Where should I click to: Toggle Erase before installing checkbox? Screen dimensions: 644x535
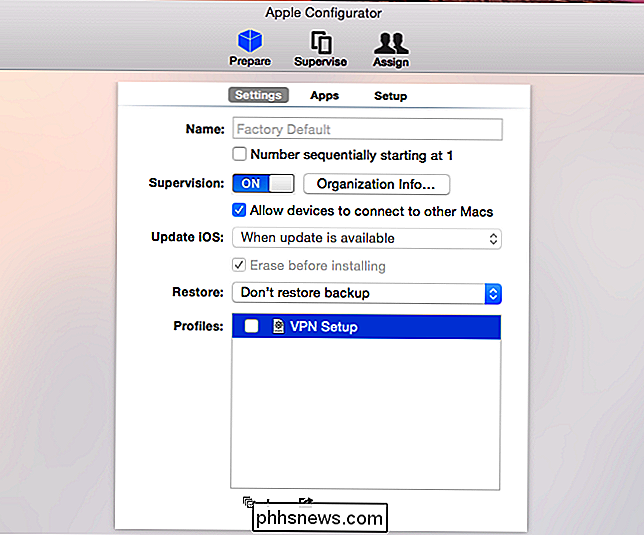tap(239, 265)
